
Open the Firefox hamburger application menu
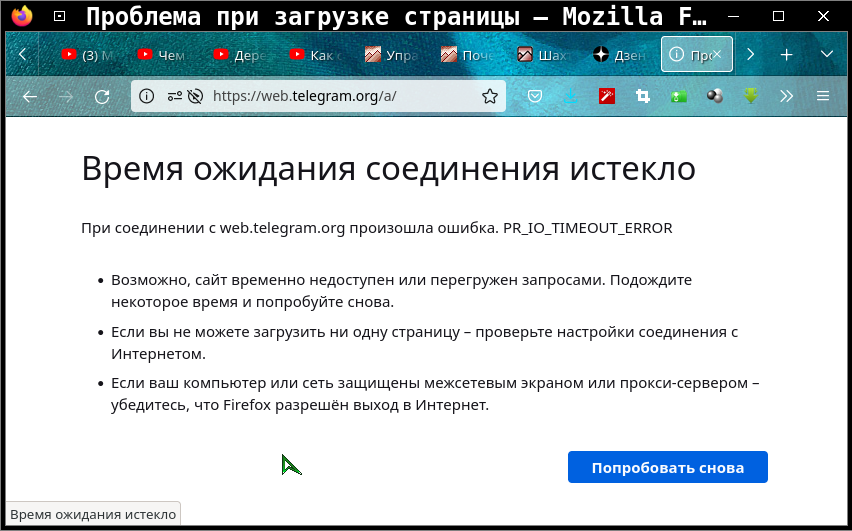pos(823,97)
